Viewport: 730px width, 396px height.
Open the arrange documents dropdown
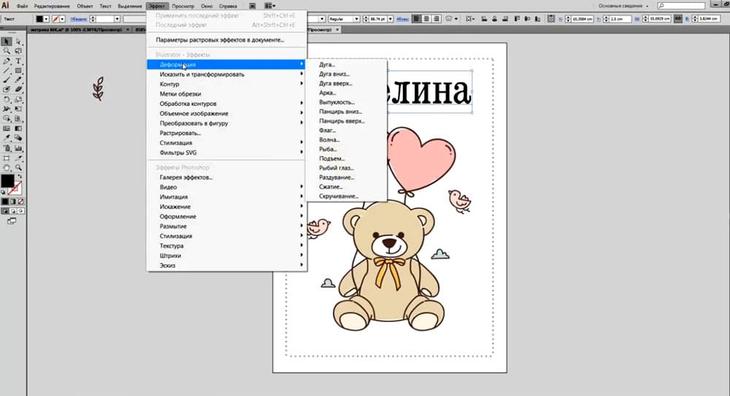point(270,6)
